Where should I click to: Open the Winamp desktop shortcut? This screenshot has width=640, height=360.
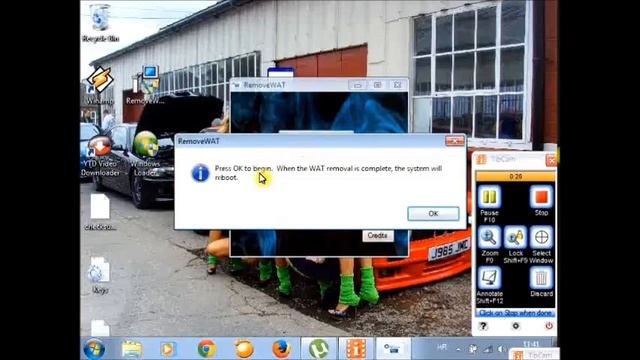[x=100, y=85]
